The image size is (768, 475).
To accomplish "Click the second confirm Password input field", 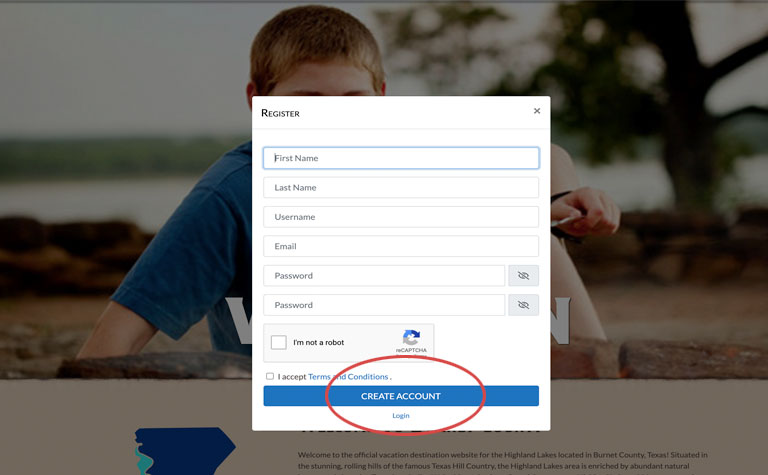I will click(384, 305).
